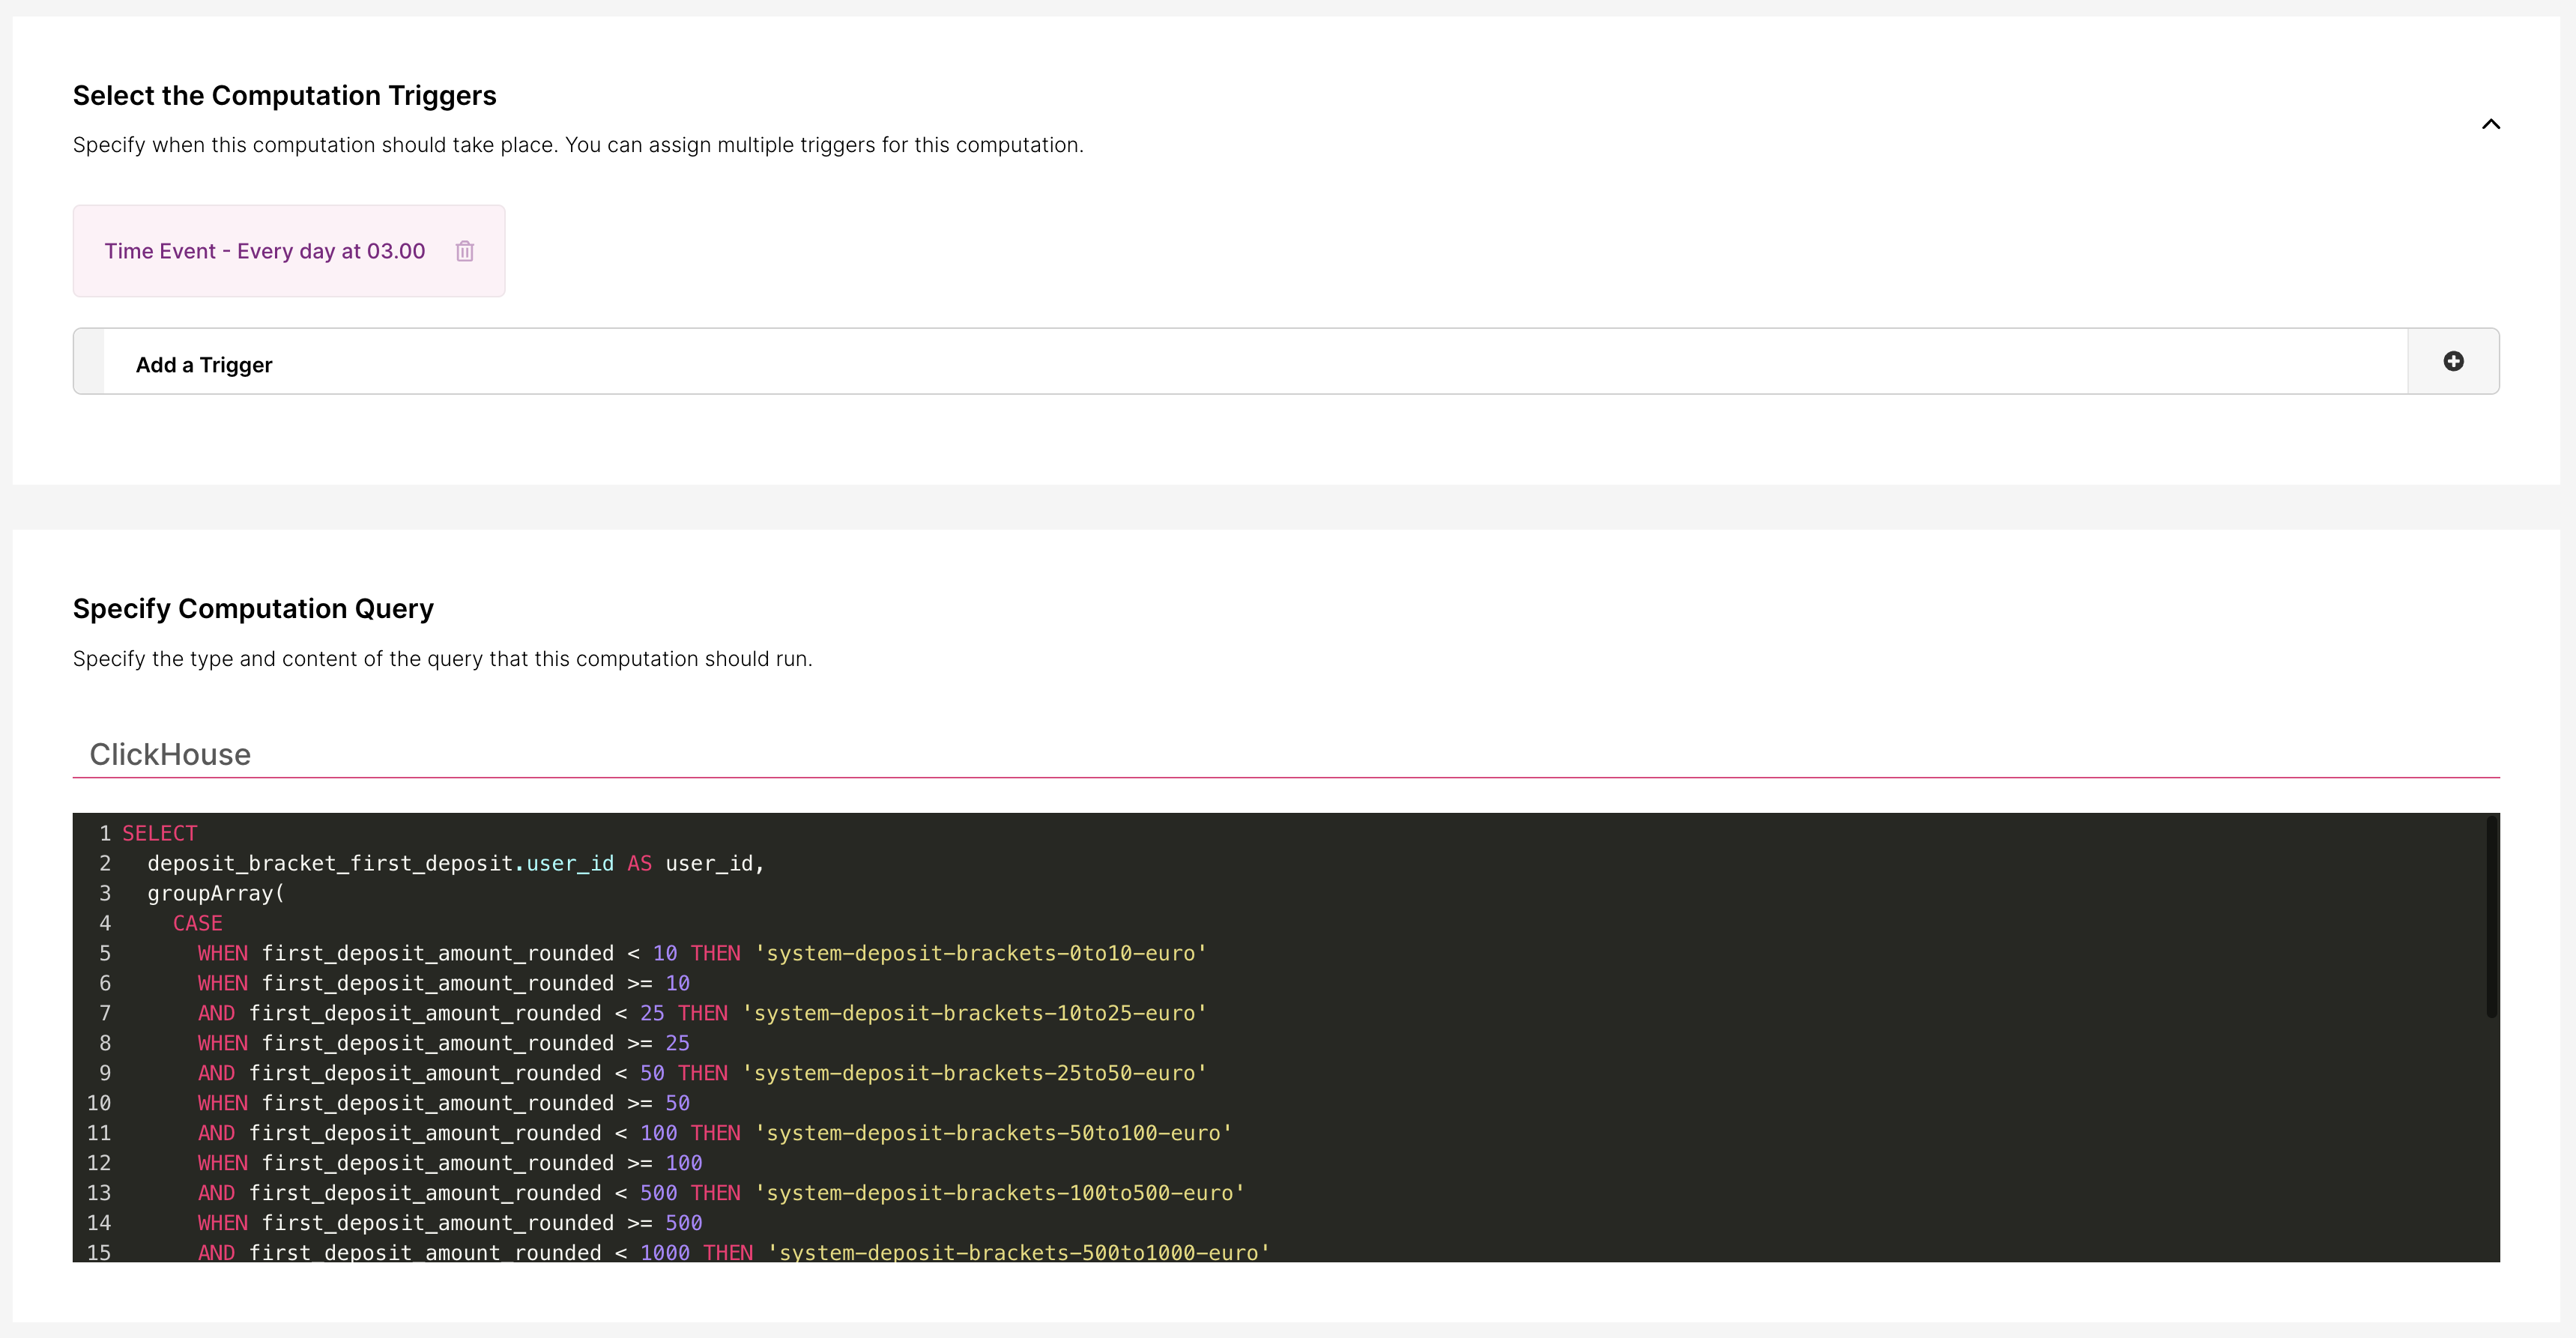2576x1338 pixels.
Task: Place cursor on SELECT keyword line
Action: pyautogui.click(x=160, y=833)
